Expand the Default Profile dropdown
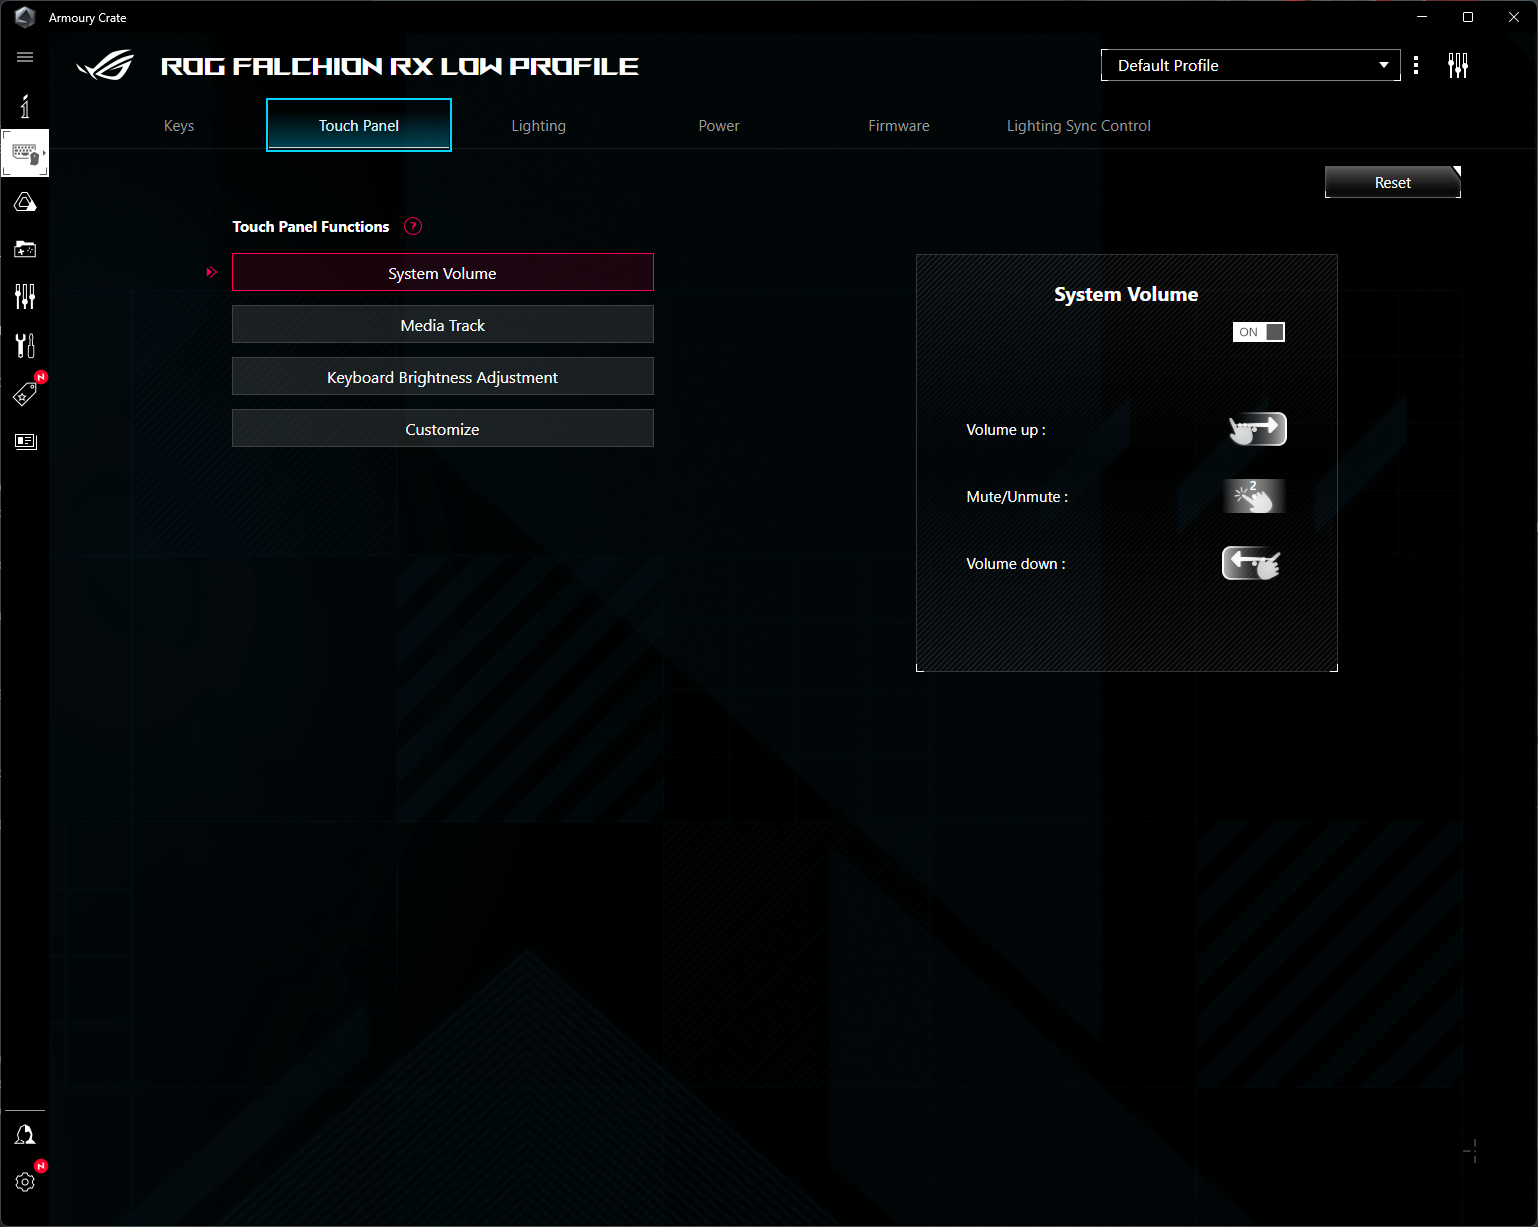This screenshot has height=1227, width=1538. click(1250, 65)
